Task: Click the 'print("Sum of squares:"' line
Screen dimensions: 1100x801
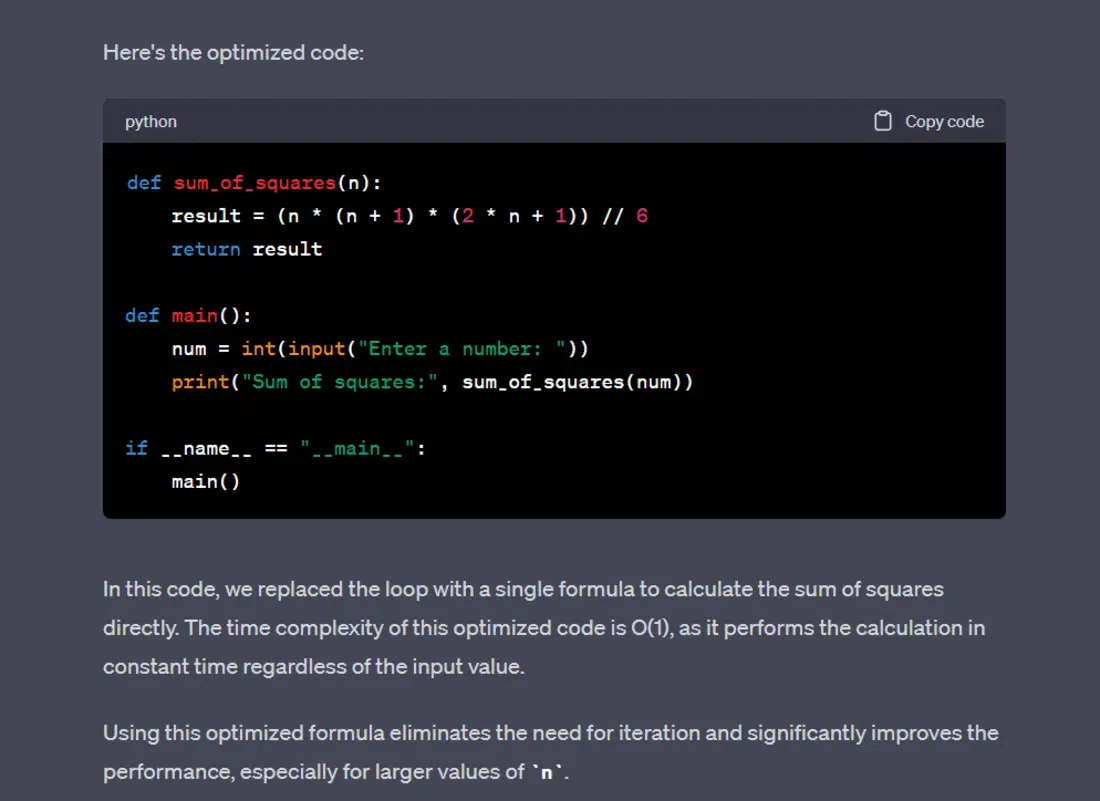Action: pyautogui.click(x=432, y=382)
